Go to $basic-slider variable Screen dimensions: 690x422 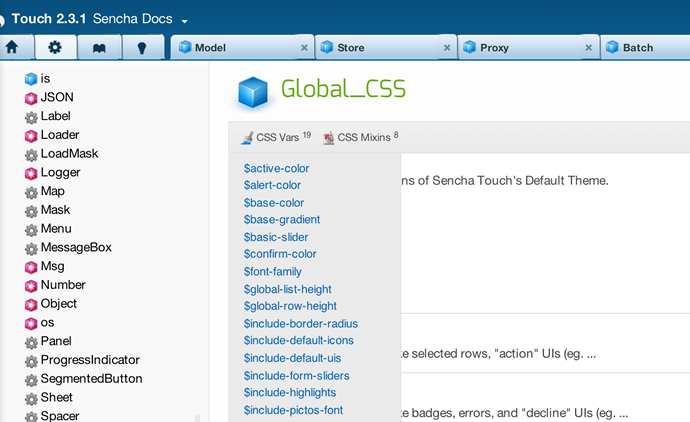click(x=275, y=237)
